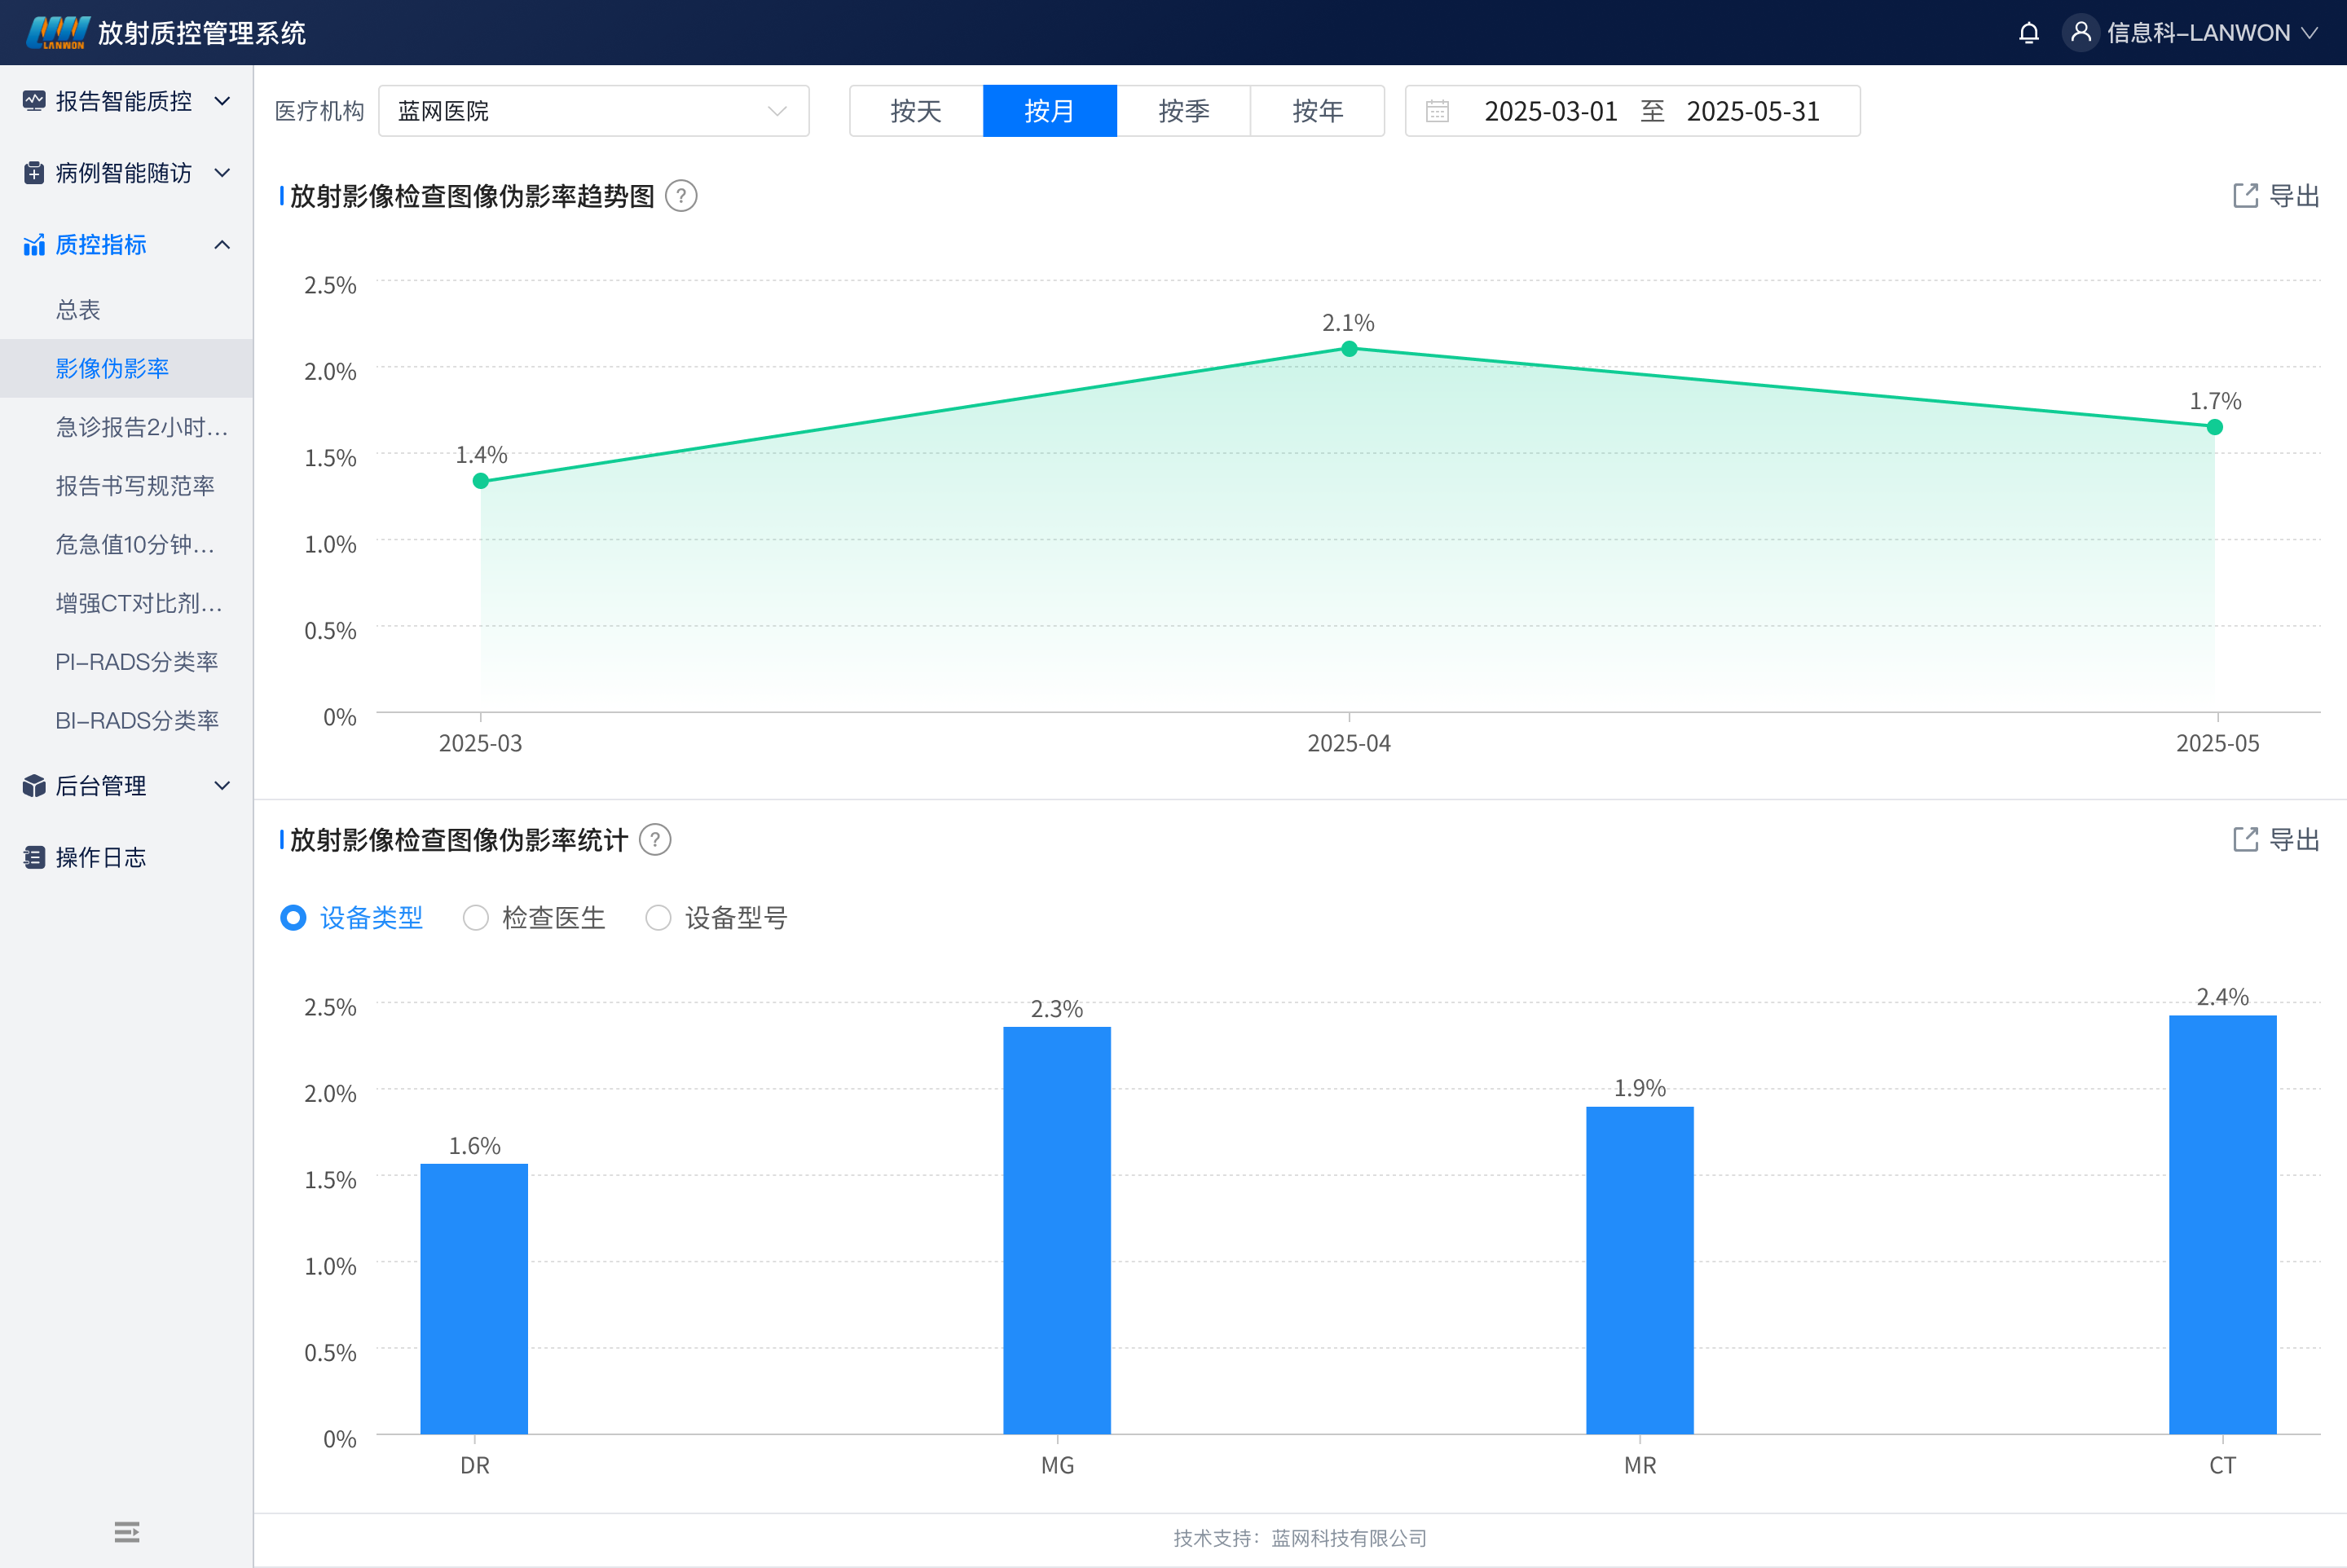Collapse sidebar using bottom menu icon
Viewport: 2347px width, 1568px height.
click(127, 1531)
